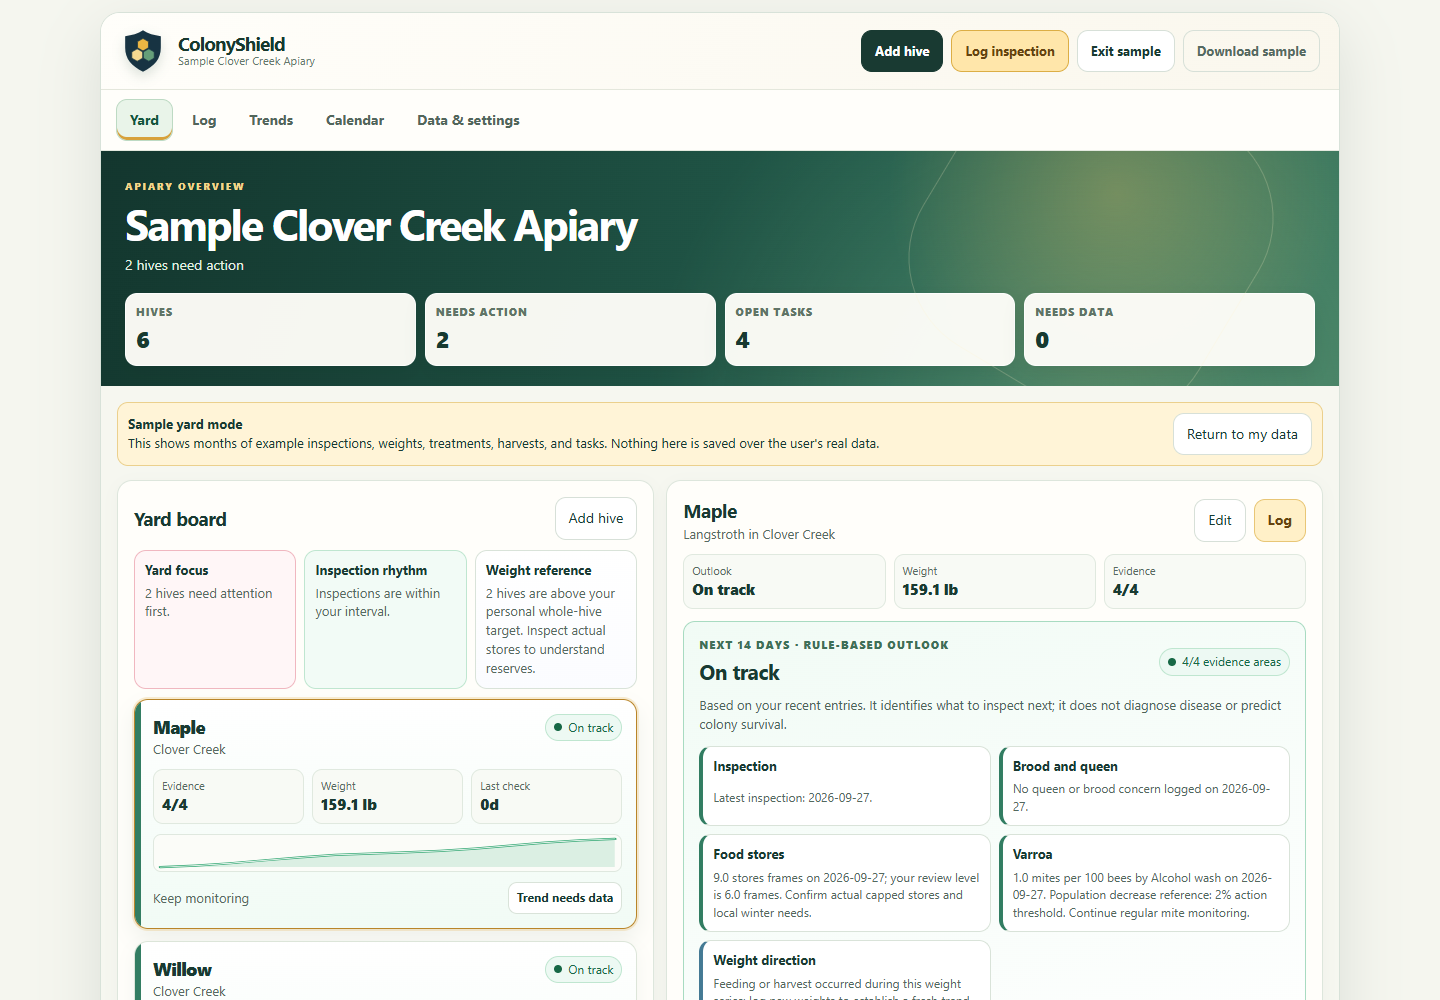Click the 2 hives need action text
Viewport: 1440px width, 1000px height.
(184, 265)
